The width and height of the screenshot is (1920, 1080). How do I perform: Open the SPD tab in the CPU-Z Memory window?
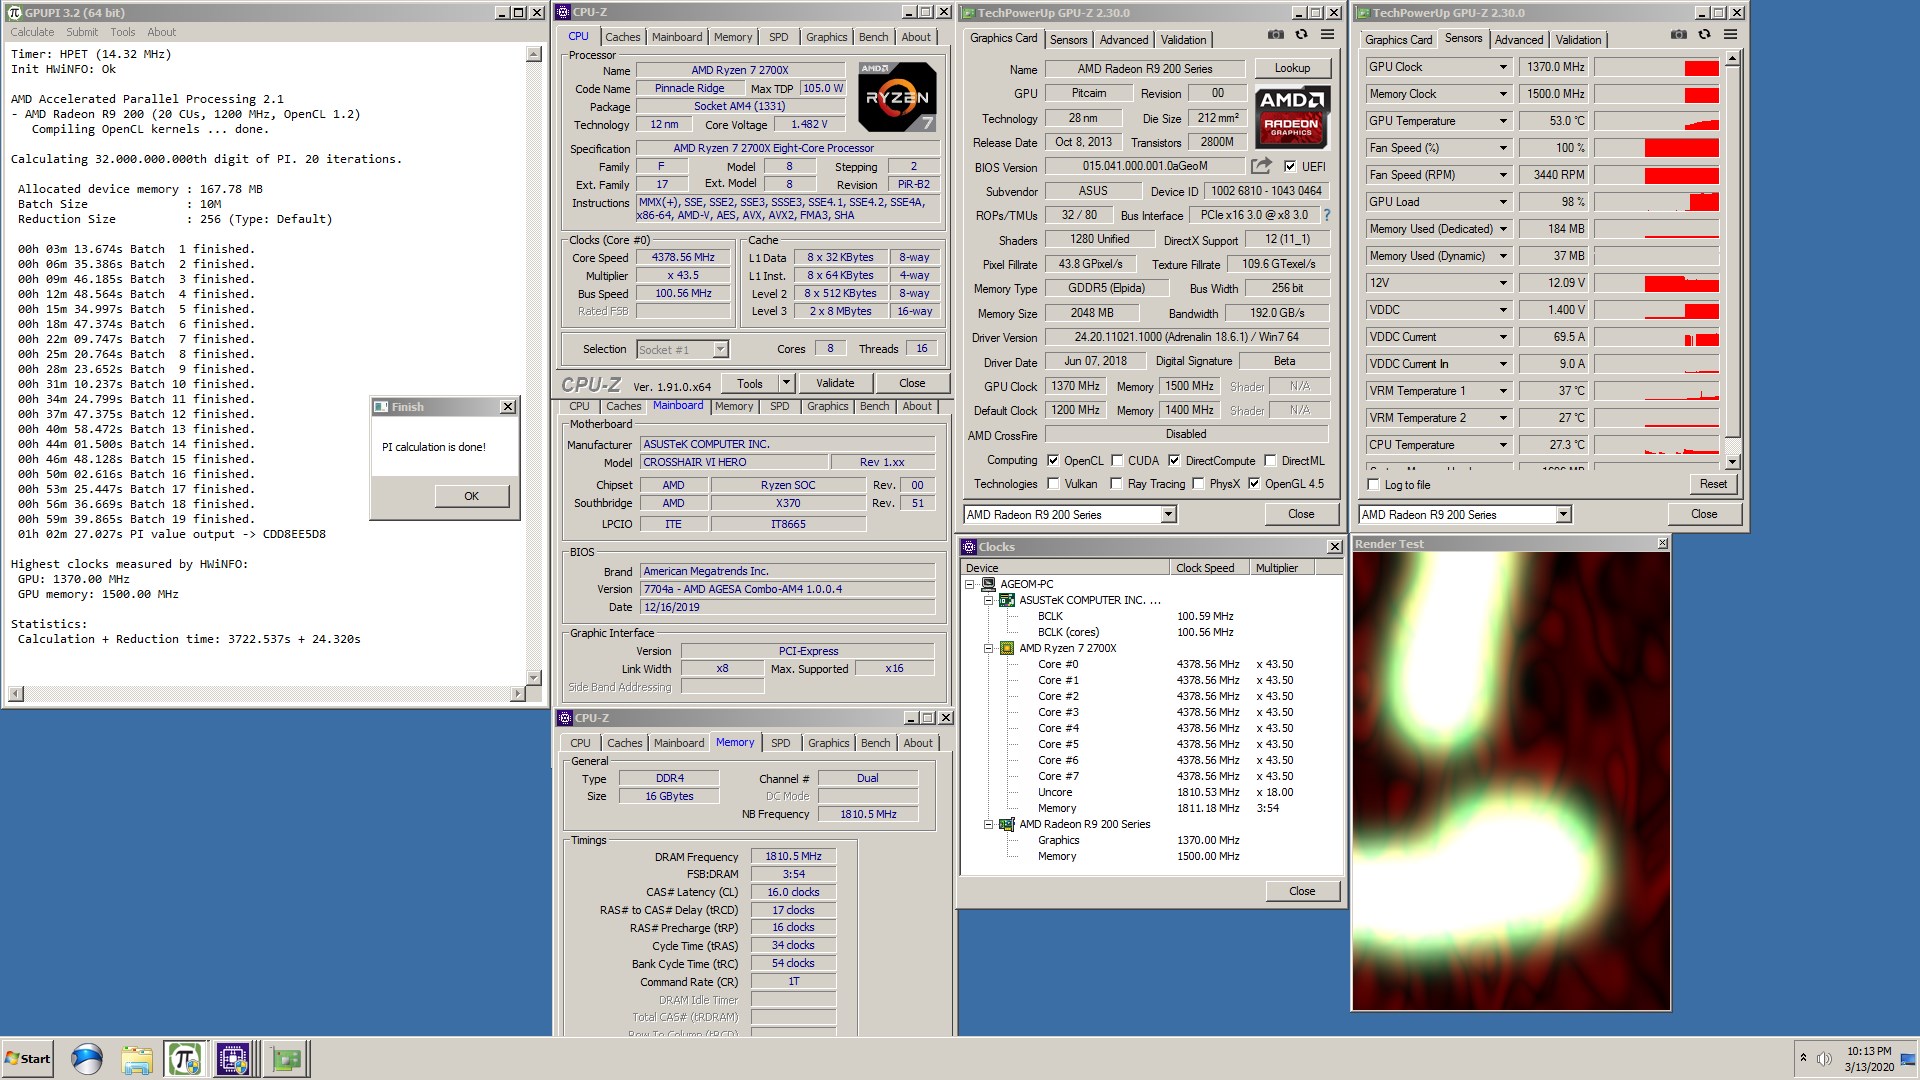pyautogui.click(x=780, y=743)
